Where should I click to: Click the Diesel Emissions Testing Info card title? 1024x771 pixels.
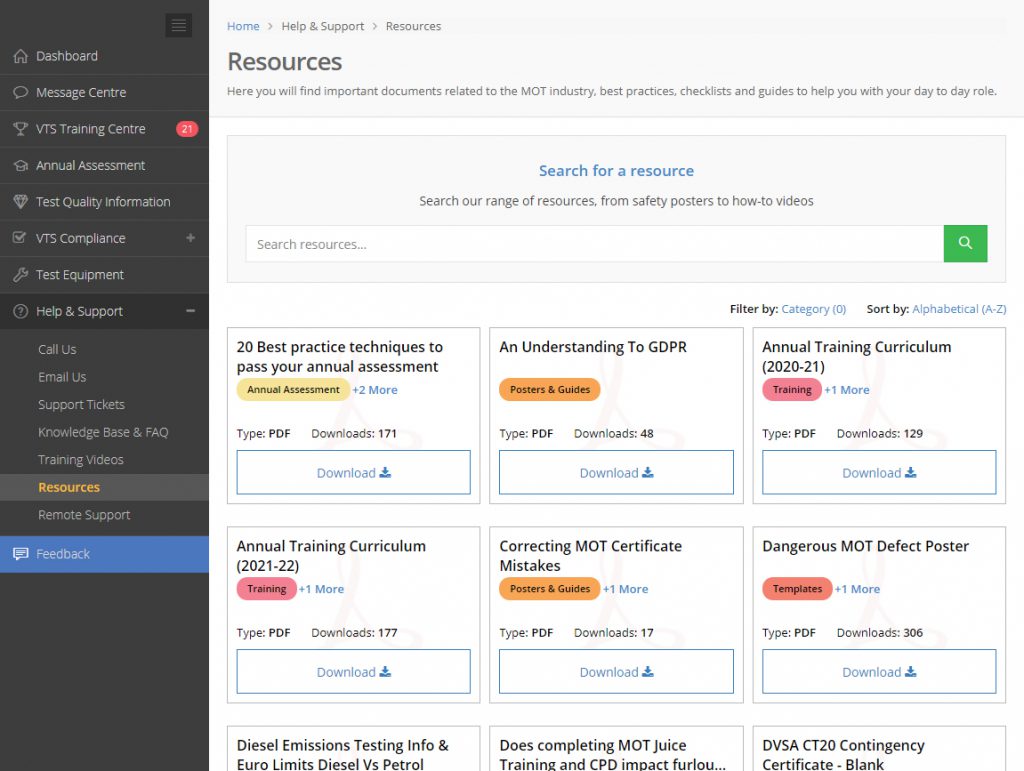coord(343,755)
